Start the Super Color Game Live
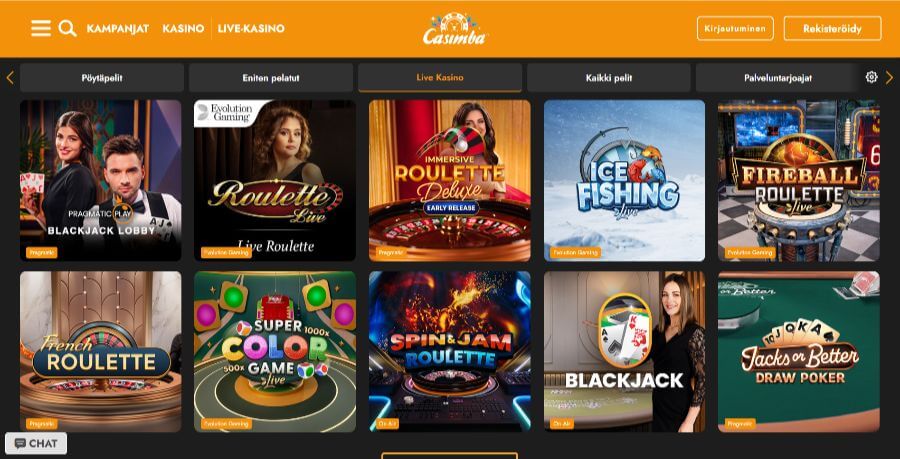This screenshot has width=900, height=459. coord(275,352)
